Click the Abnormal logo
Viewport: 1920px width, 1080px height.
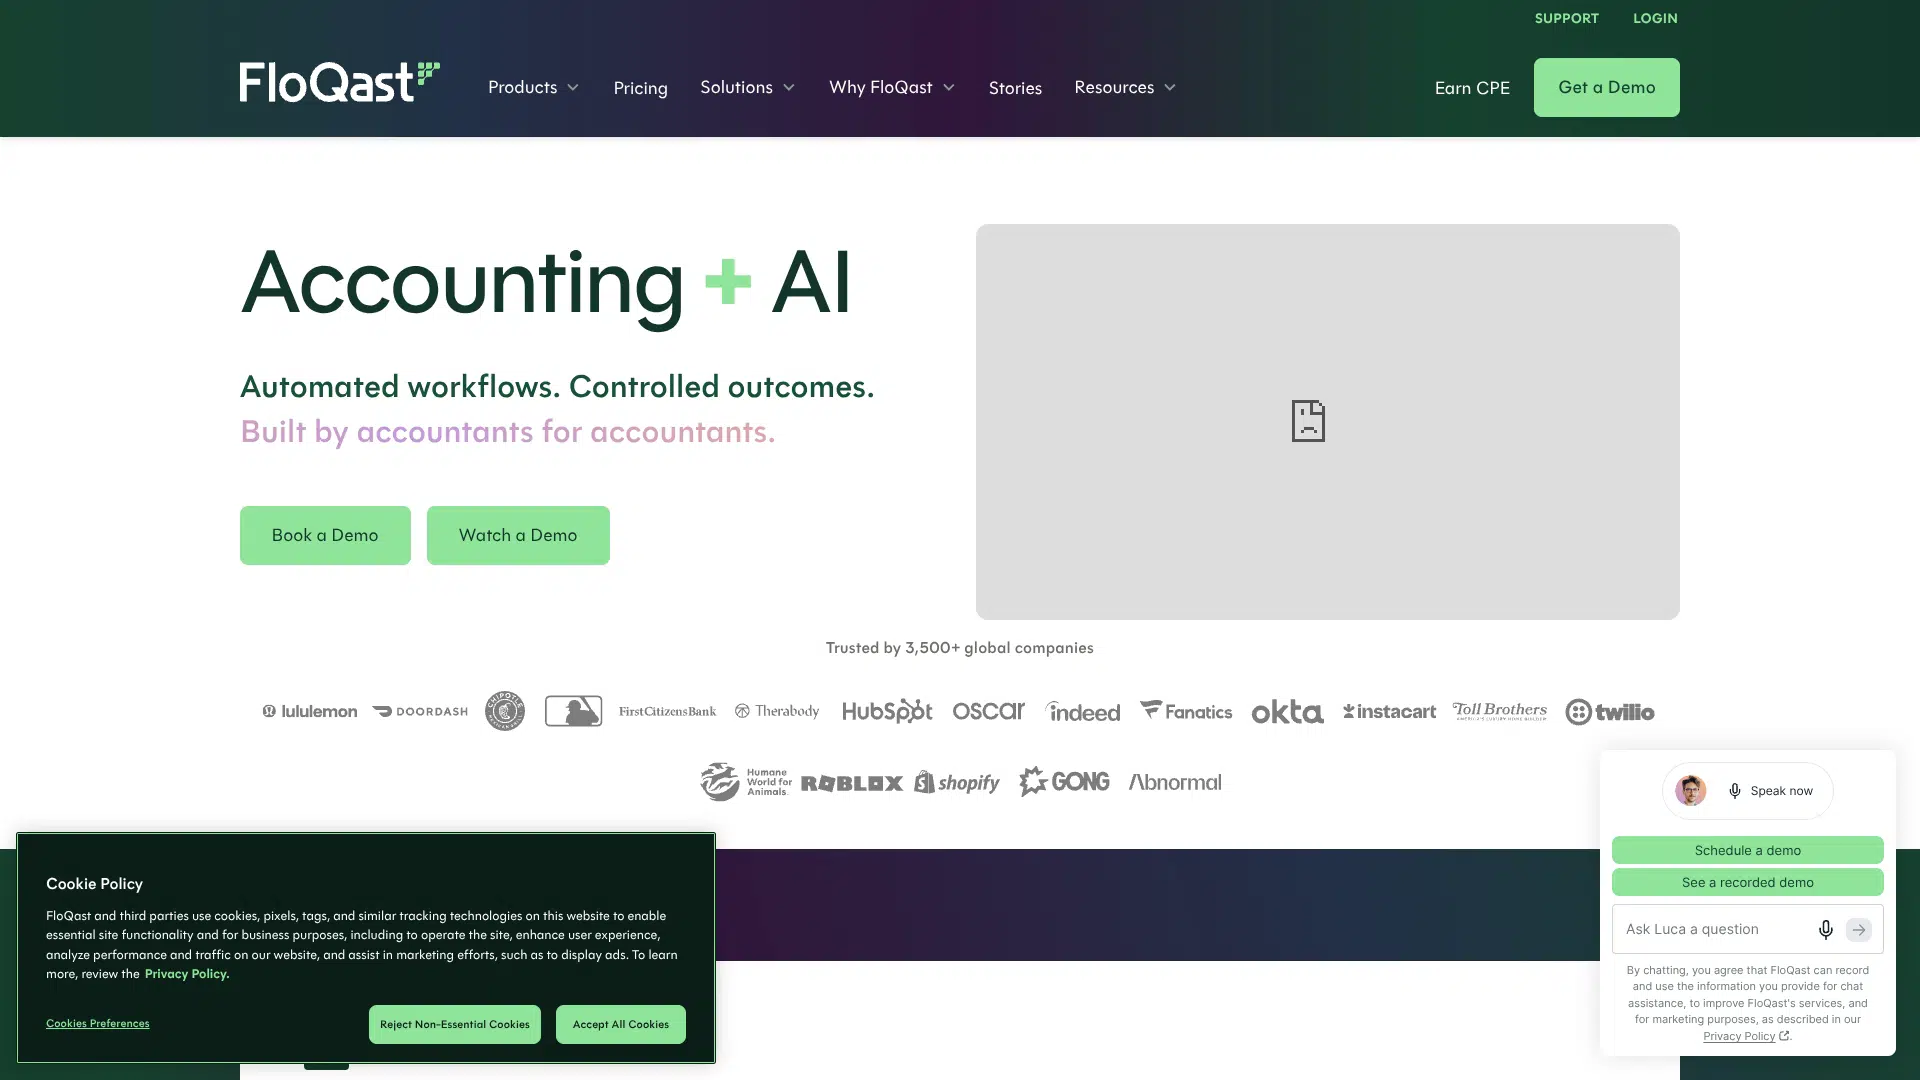pos(1175,782)
